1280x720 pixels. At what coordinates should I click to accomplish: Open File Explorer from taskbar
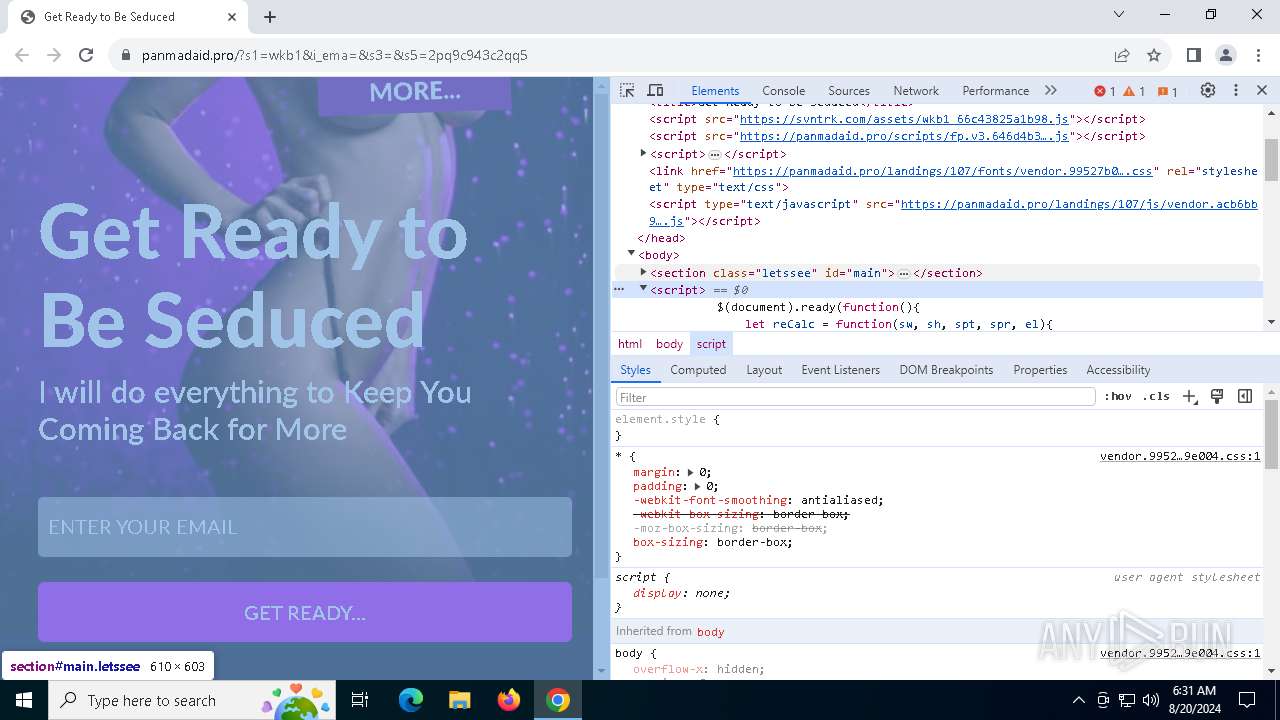pyautogui.click(x=460, y=700)
